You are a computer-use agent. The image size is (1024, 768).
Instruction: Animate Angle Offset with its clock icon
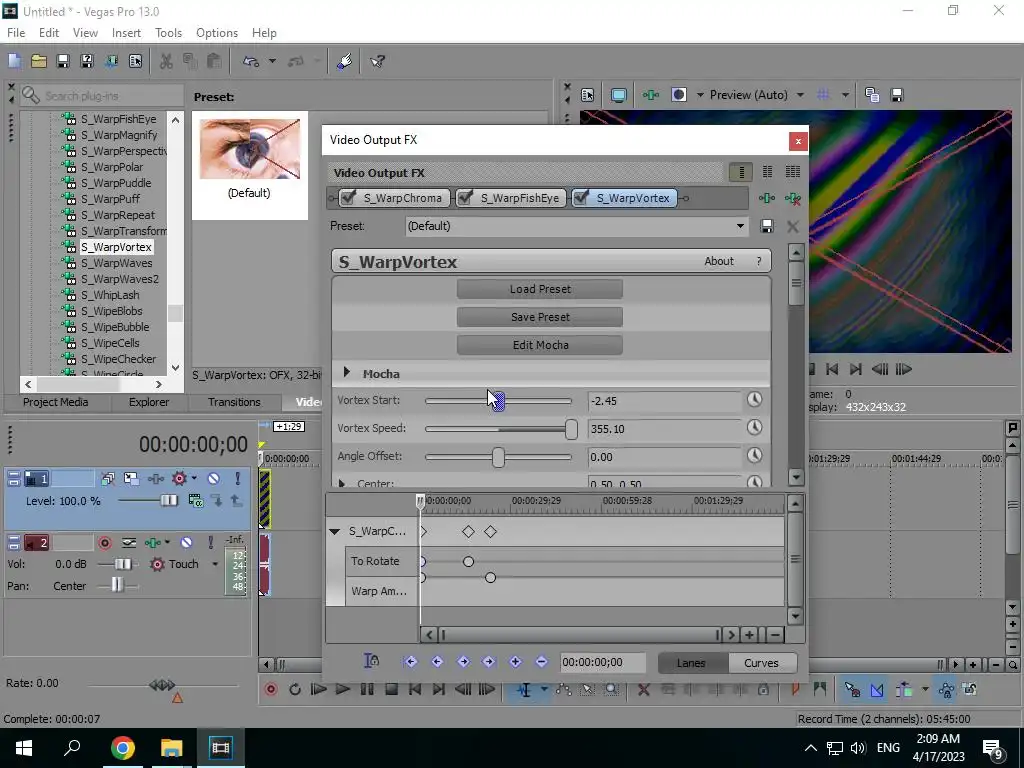pos(754,456)
